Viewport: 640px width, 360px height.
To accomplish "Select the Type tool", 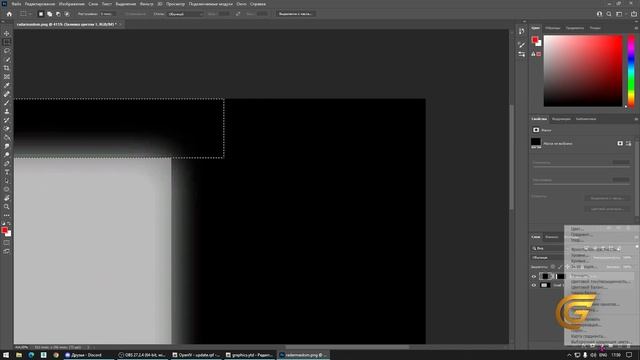I will pyautogui.click(x=7, y=172).
